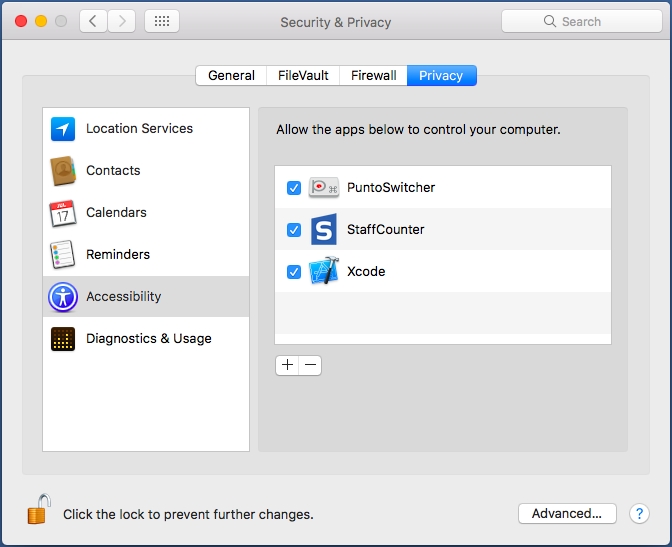Select Reminders label in list
672x547 pixels.
(118, 255)
